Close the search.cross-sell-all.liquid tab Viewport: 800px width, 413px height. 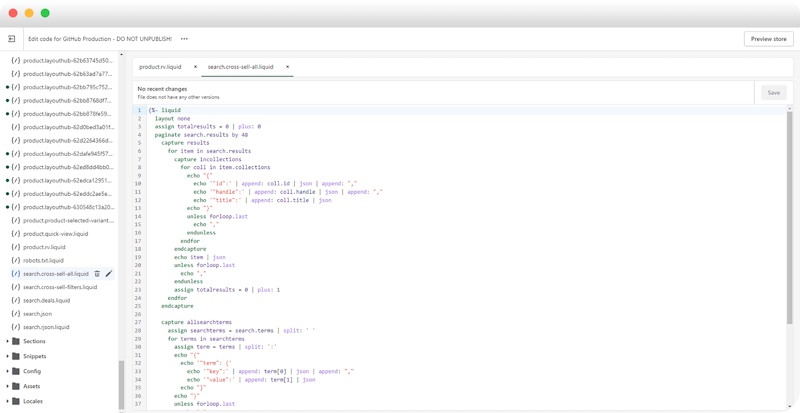(287, 67)
